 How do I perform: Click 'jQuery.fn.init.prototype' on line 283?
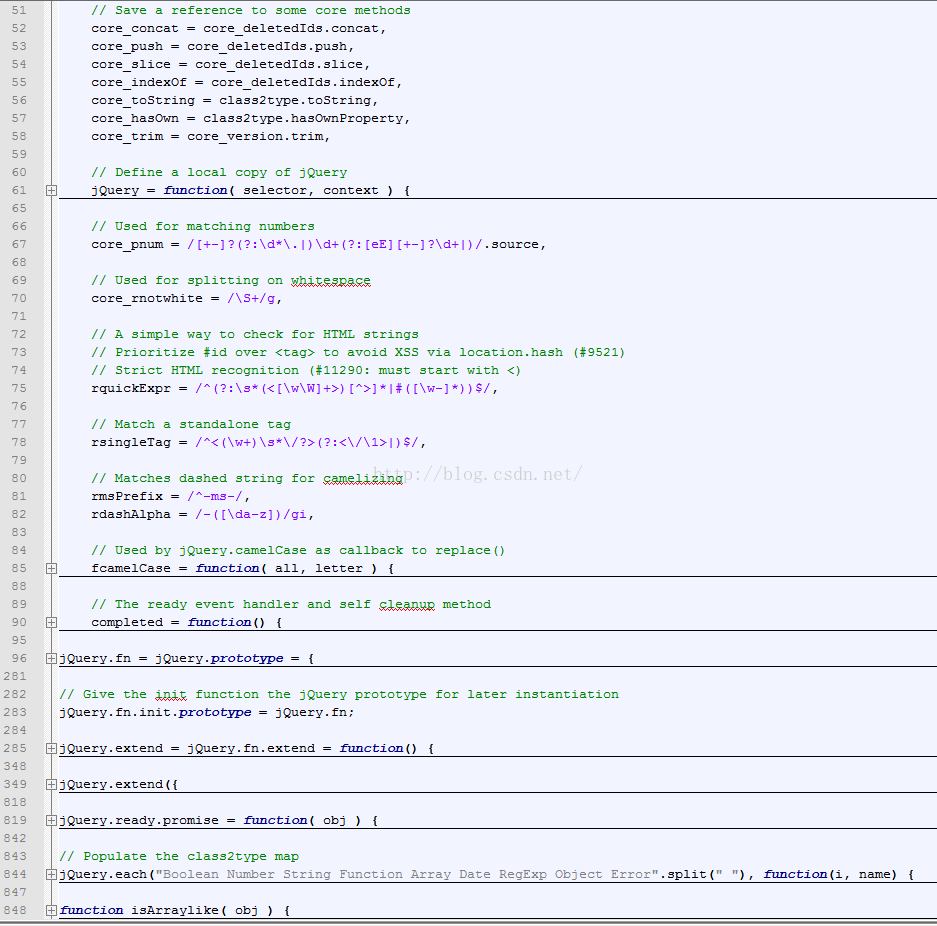coord(155,713)
